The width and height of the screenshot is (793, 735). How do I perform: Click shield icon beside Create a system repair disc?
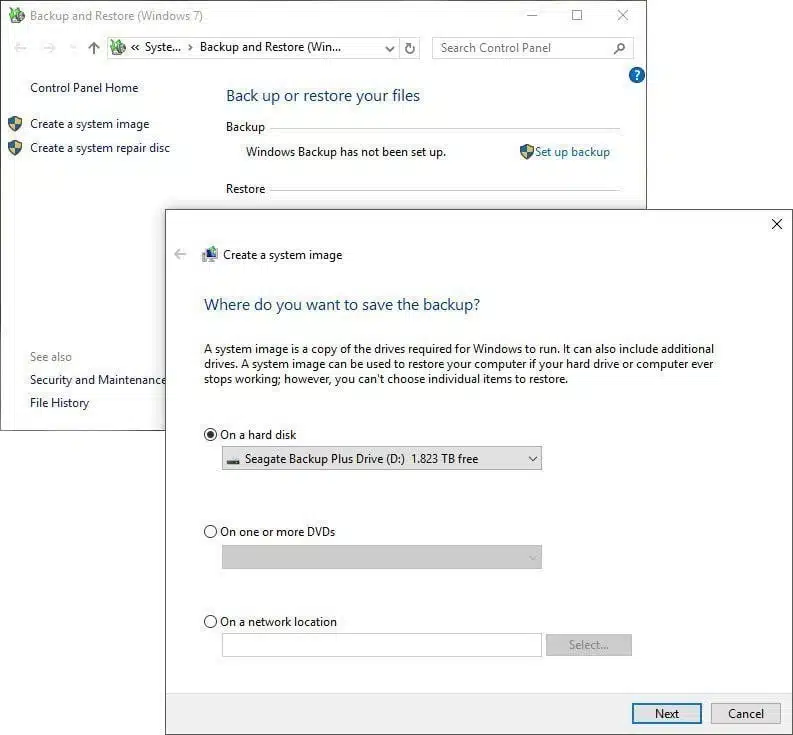tap(15, 148)
